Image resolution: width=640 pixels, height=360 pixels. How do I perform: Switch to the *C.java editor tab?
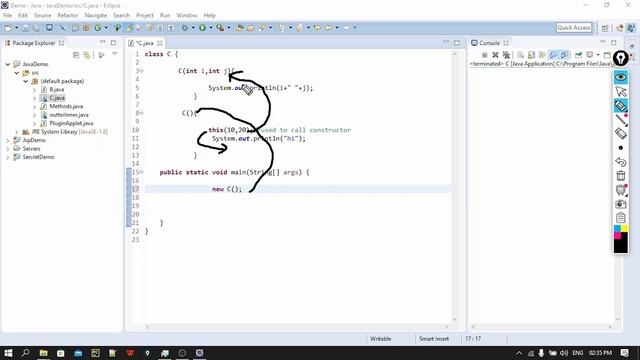(x=145, y=43)
